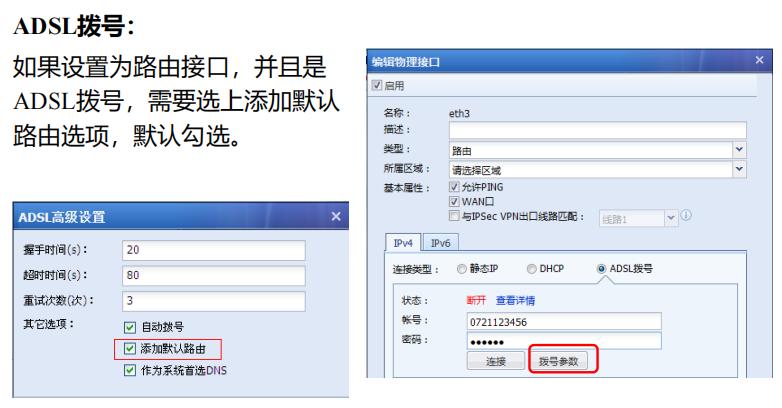This screenshot has height=408, width=782.
Task: Click the 握手时间 field showing 20
Action: point(213,250)
